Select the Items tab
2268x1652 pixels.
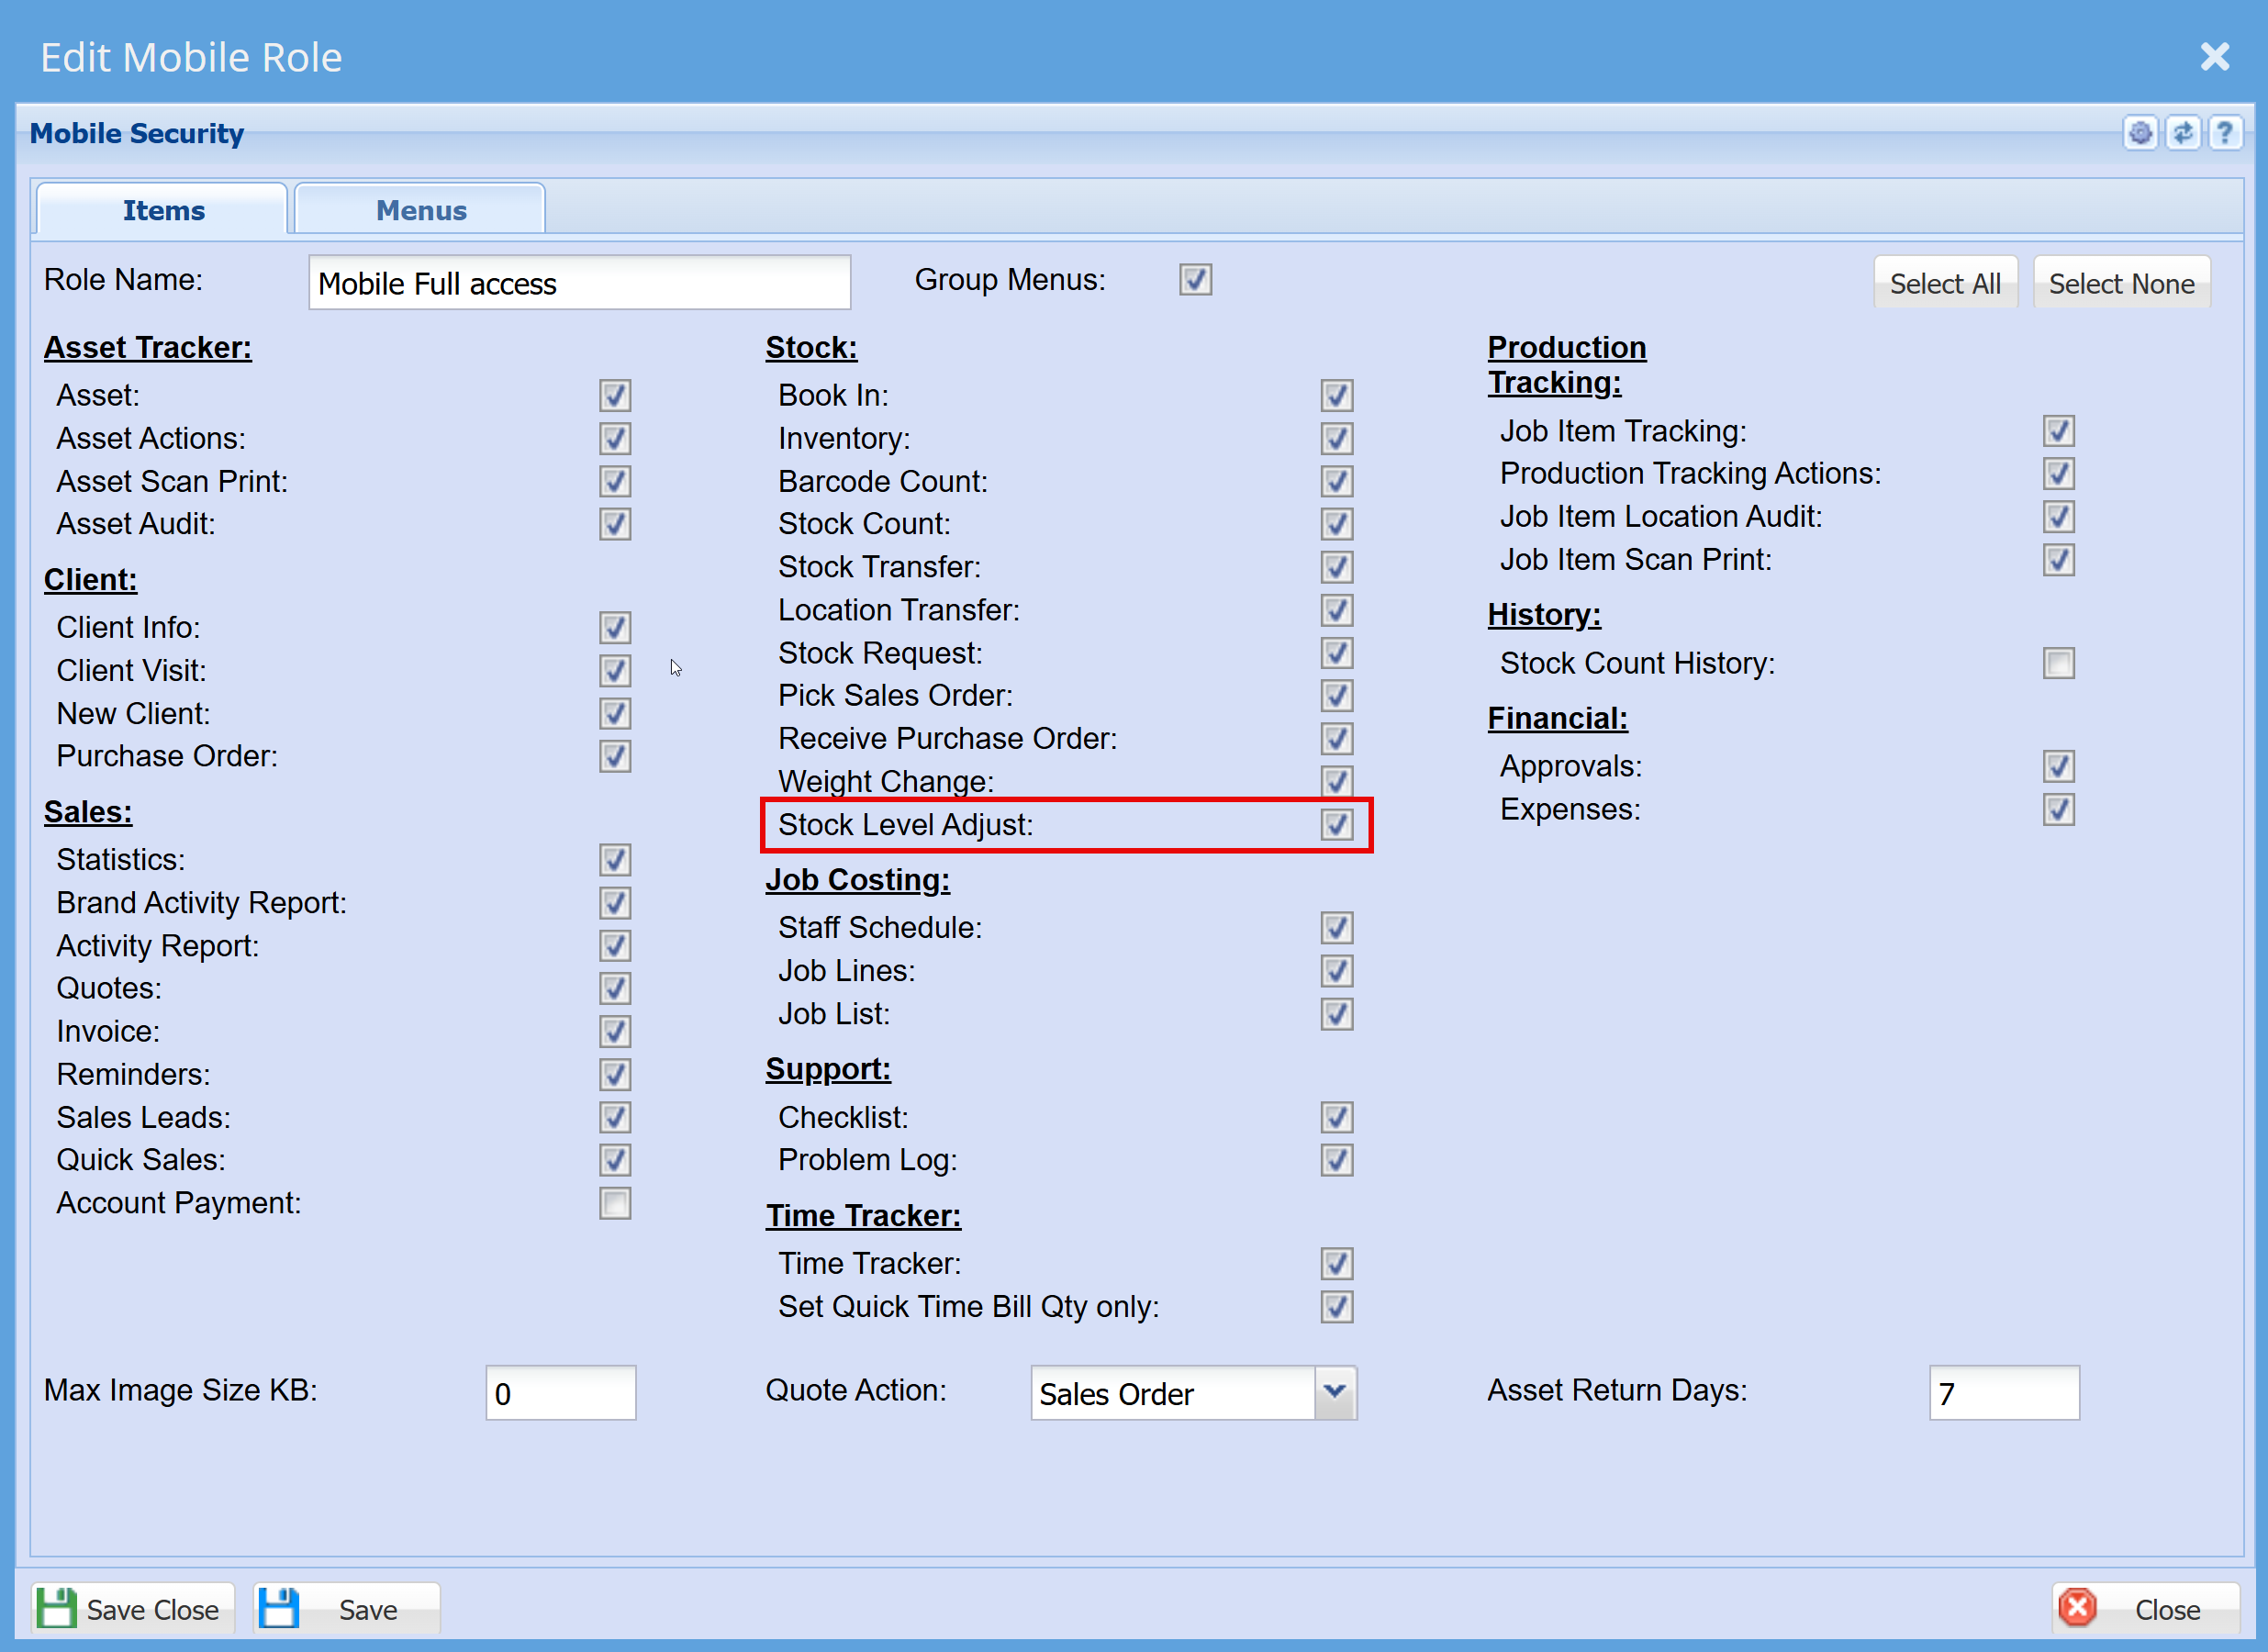[163, 210]
